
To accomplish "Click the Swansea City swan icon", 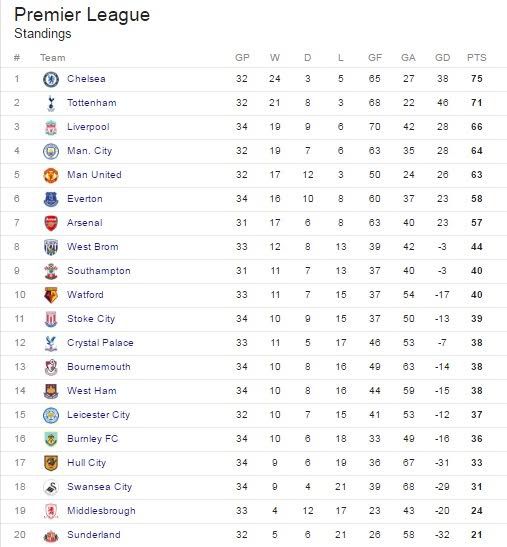I will 51,487.
